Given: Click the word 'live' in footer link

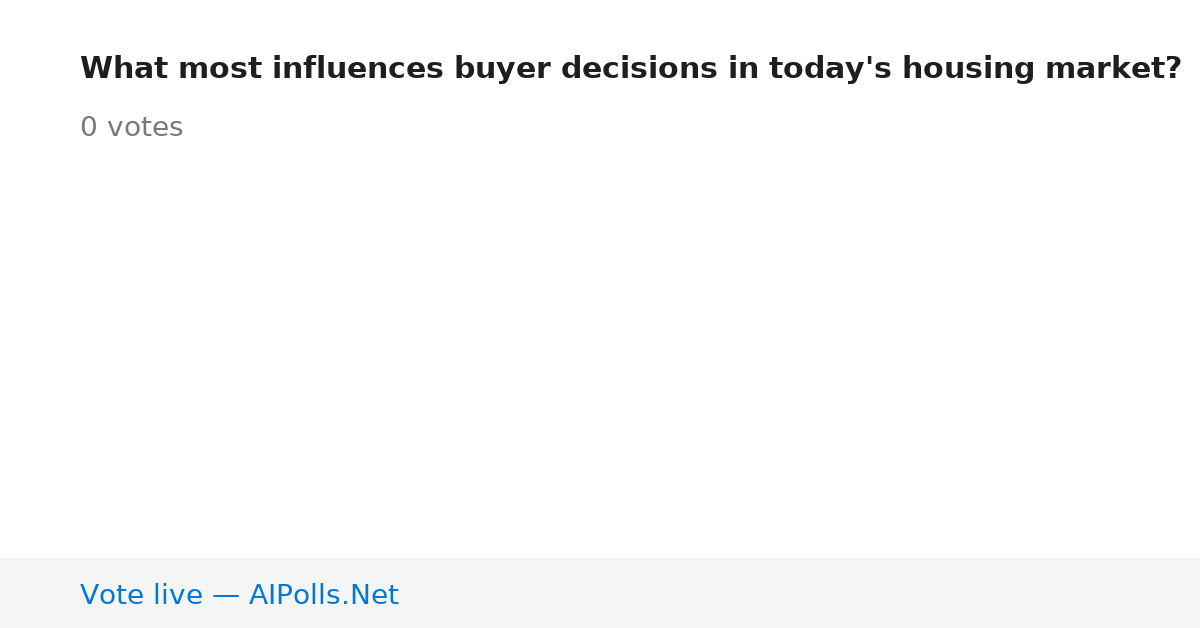Looking at the screenshot, I should pos(176,595).
